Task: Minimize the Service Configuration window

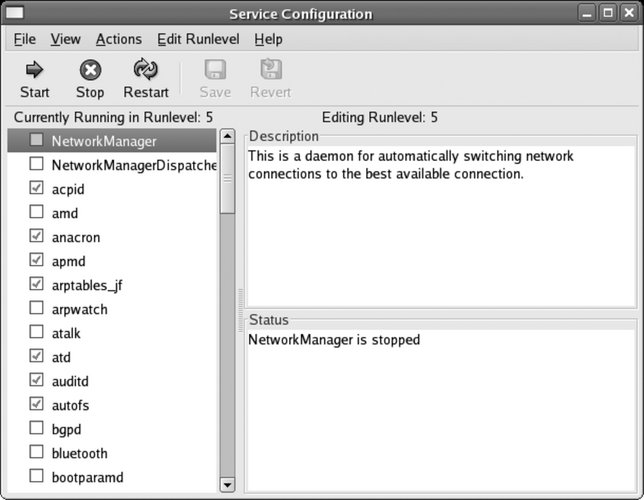Action: [587, 14]
